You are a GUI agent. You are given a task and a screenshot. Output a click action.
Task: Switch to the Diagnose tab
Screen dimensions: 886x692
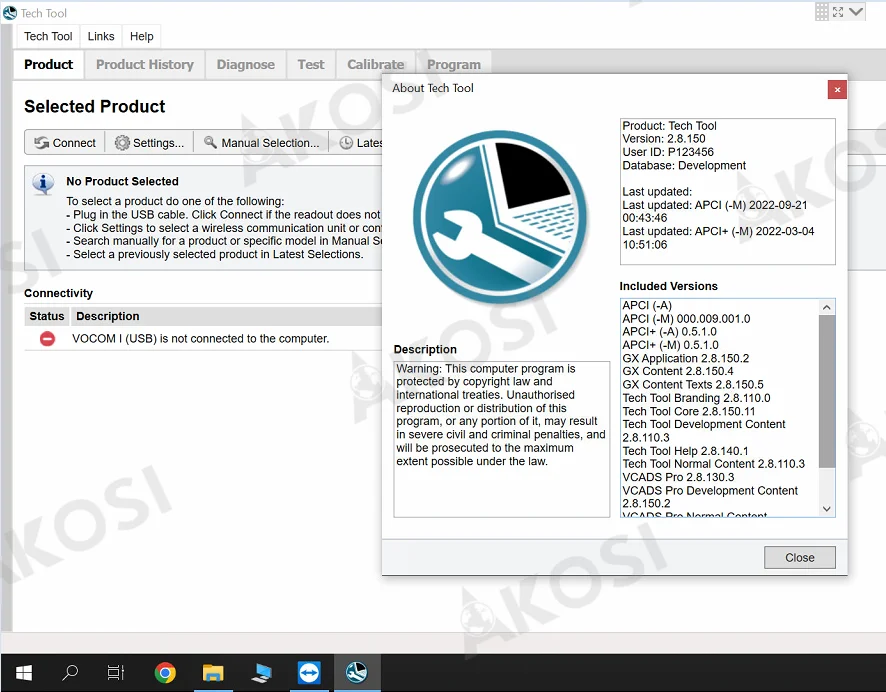tap(246, 64)
